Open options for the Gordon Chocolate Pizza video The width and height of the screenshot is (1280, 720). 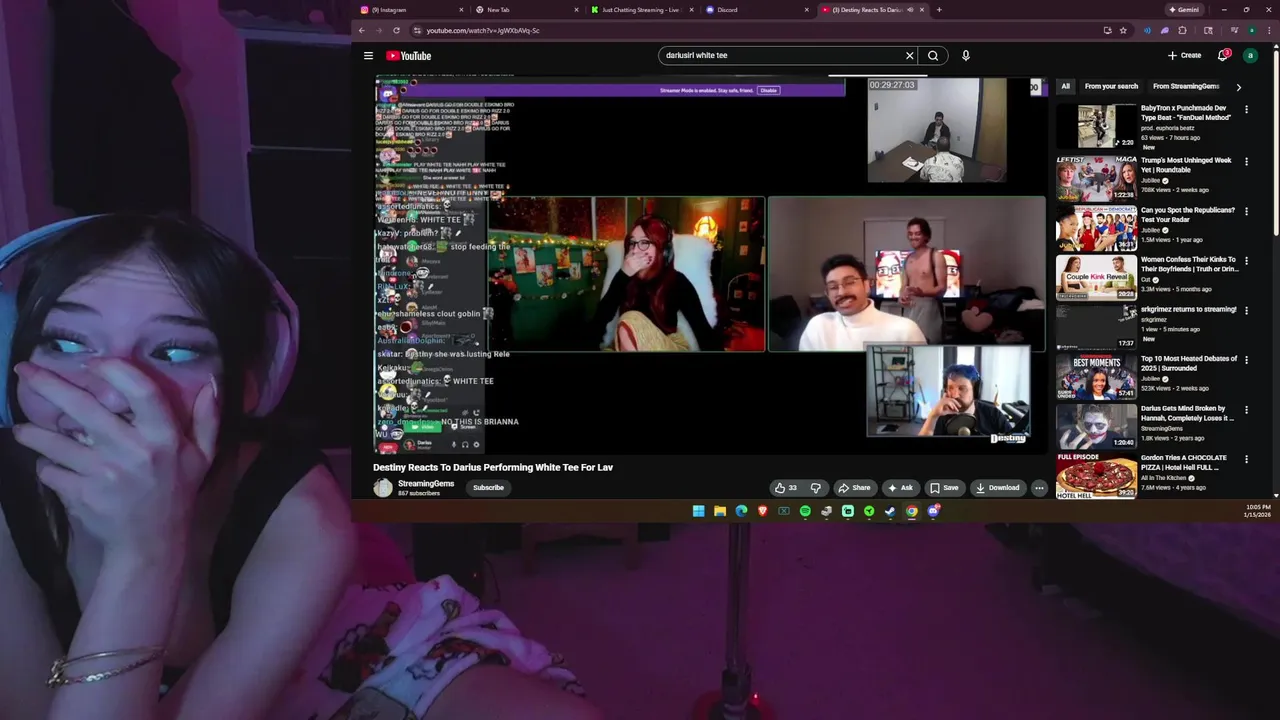(x=1246, y=459)
